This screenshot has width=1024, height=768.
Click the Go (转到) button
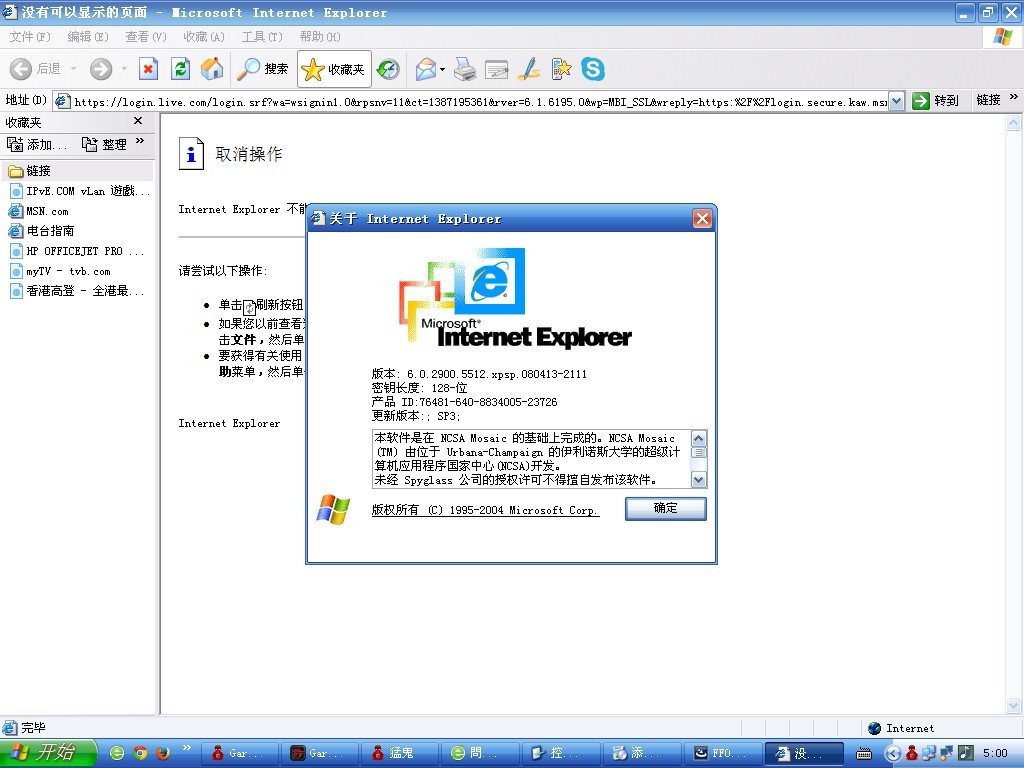click(x=935, y=101)
